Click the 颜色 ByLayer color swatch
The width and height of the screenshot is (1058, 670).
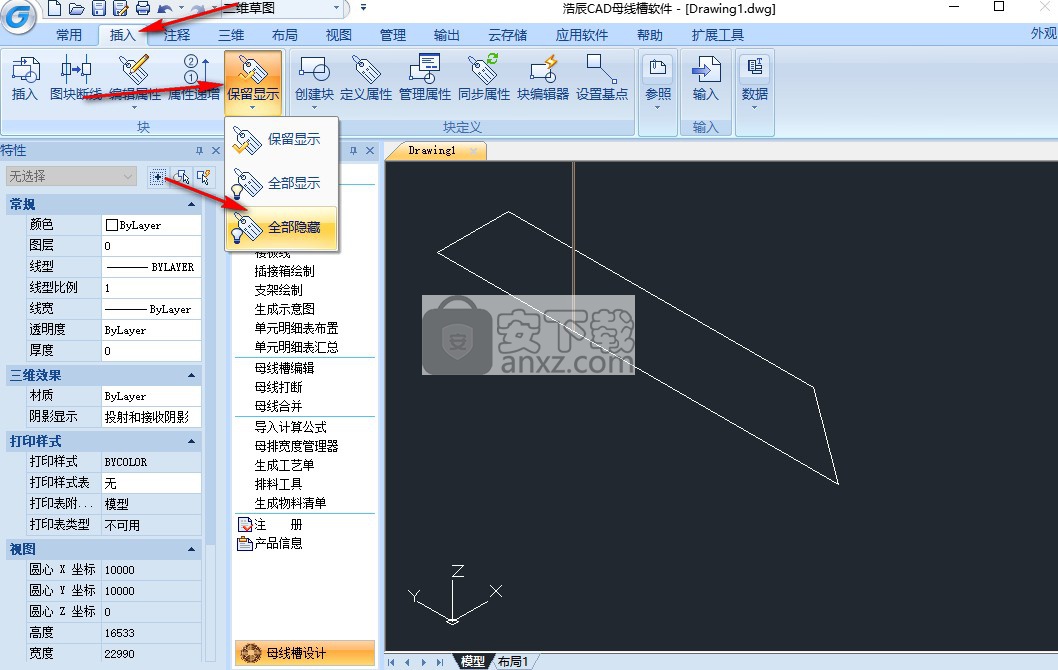112,225
